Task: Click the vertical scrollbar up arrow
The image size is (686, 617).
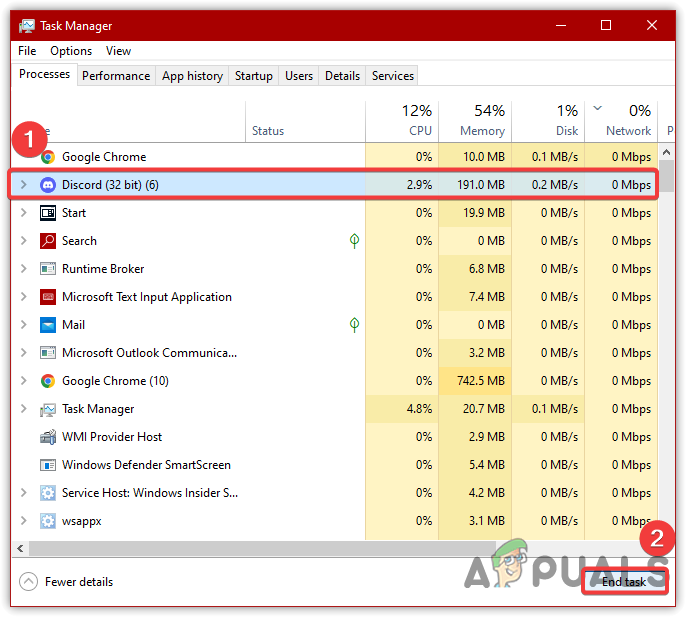Action: (x=666, y=152)
